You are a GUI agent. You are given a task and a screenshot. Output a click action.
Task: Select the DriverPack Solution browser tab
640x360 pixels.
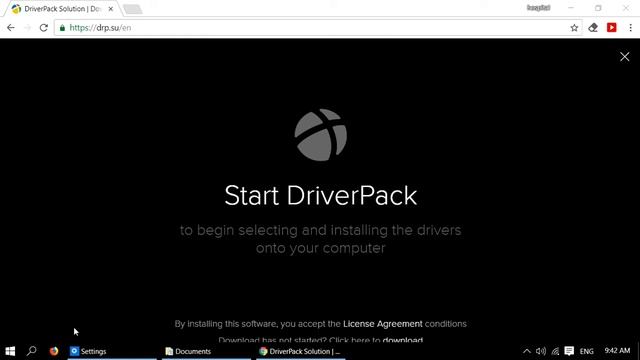[61, 9]
